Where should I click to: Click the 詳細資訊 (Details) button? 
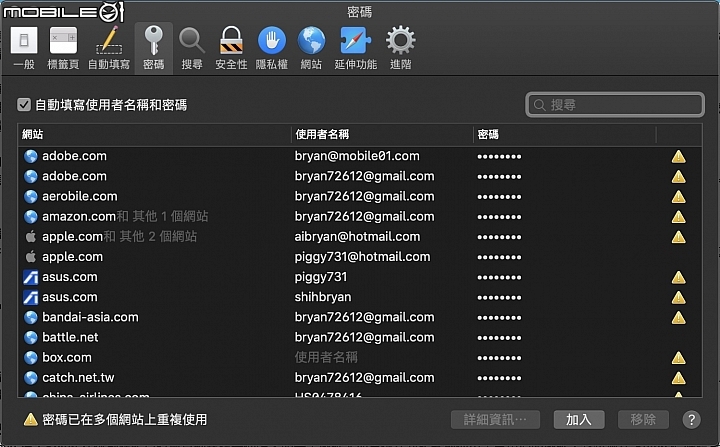(x=495, y=419)
